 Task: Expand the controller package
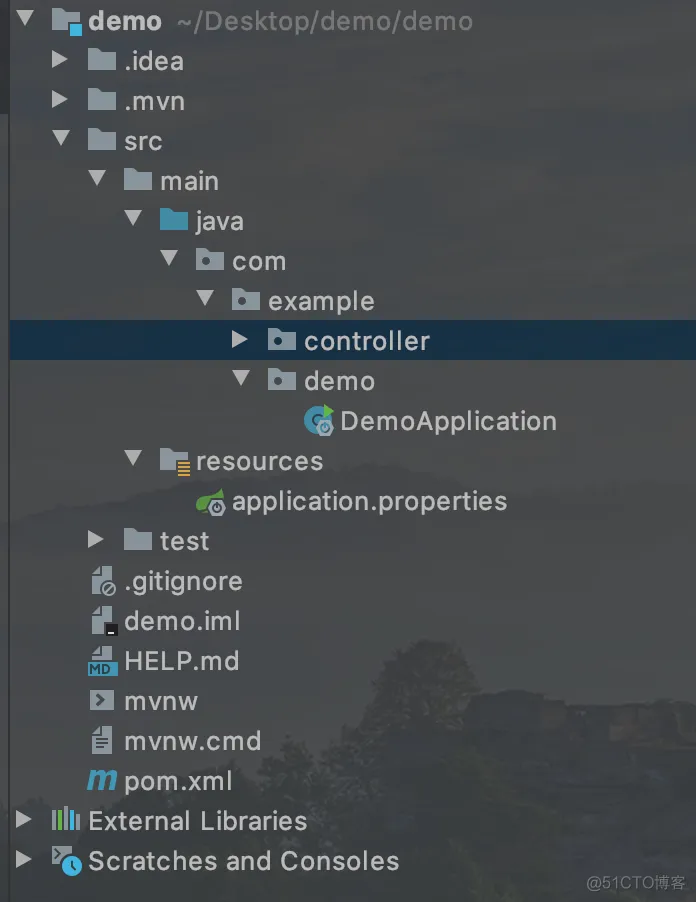(x=239, y=341)
